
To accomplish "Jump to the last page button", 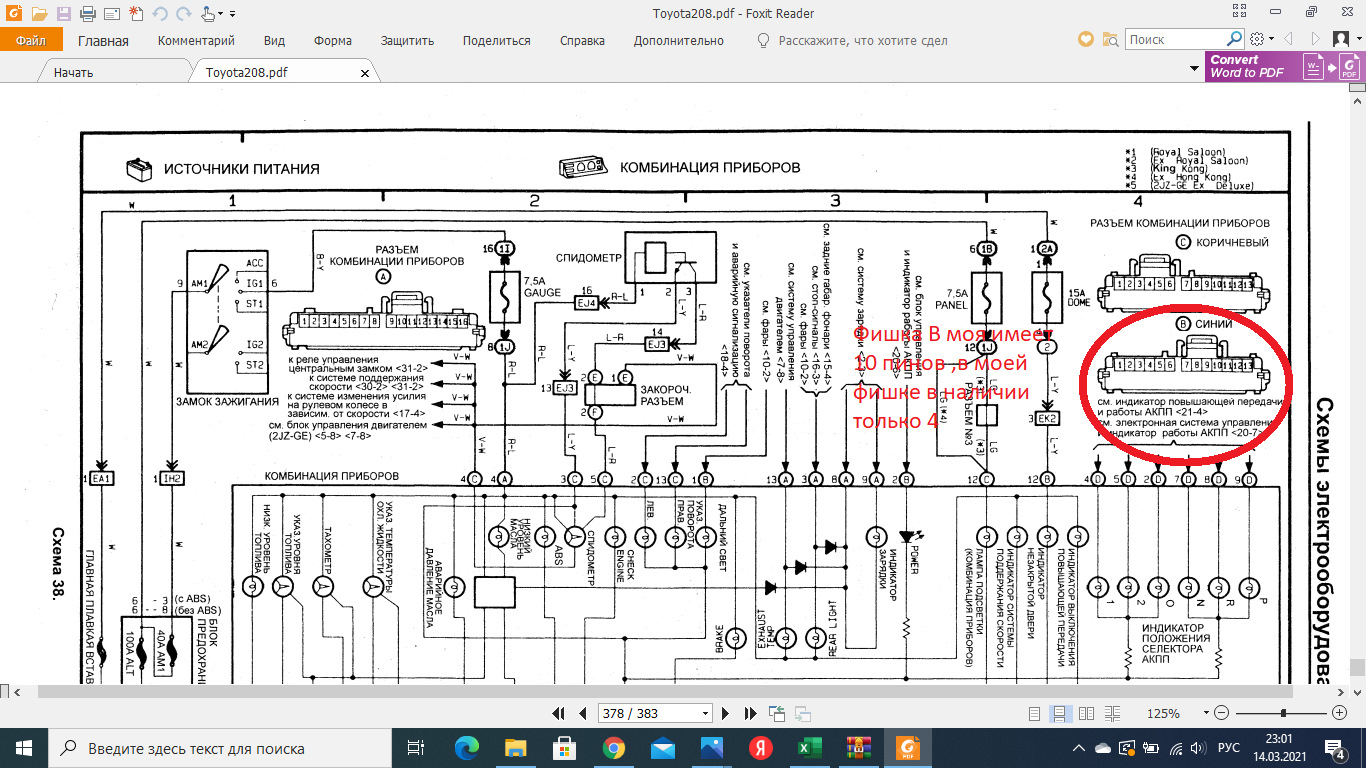I will [x=750, y=713].
